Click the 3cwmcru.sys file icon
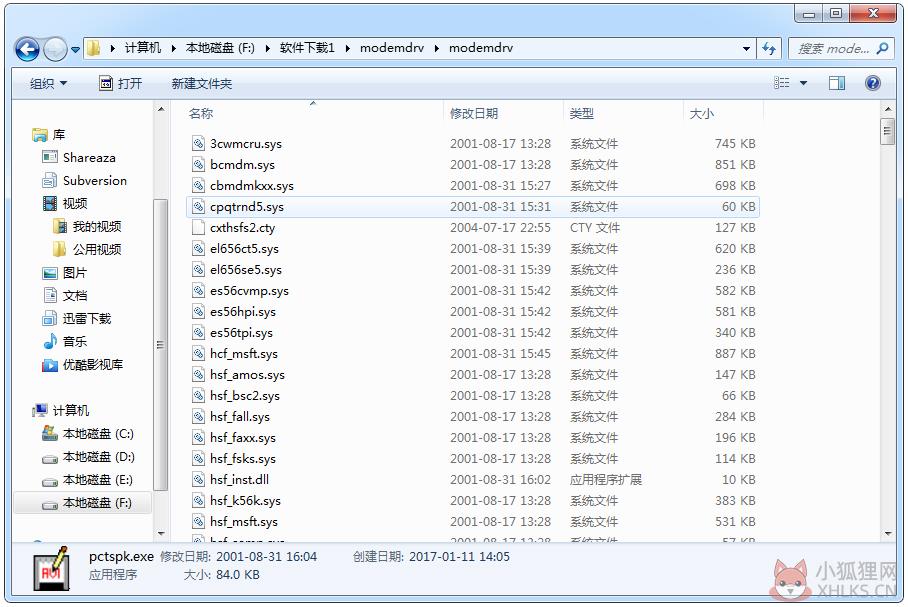This screenshot has height=607, width=908. (198, 144)
